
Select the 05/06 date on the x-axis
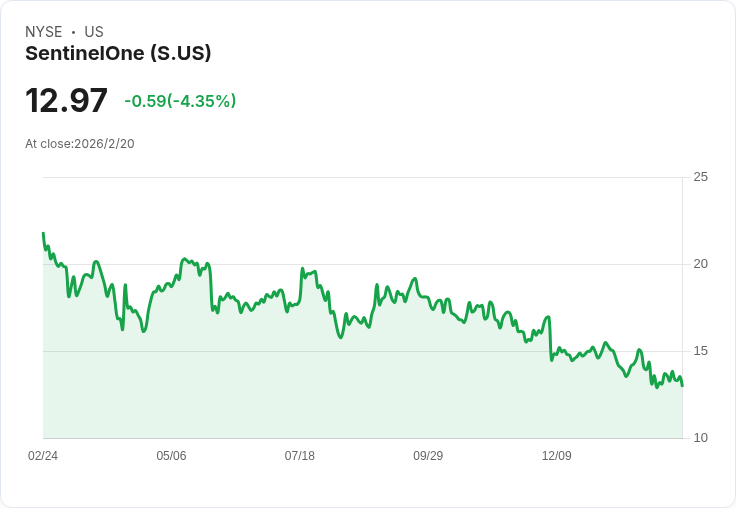coord(171,456)
